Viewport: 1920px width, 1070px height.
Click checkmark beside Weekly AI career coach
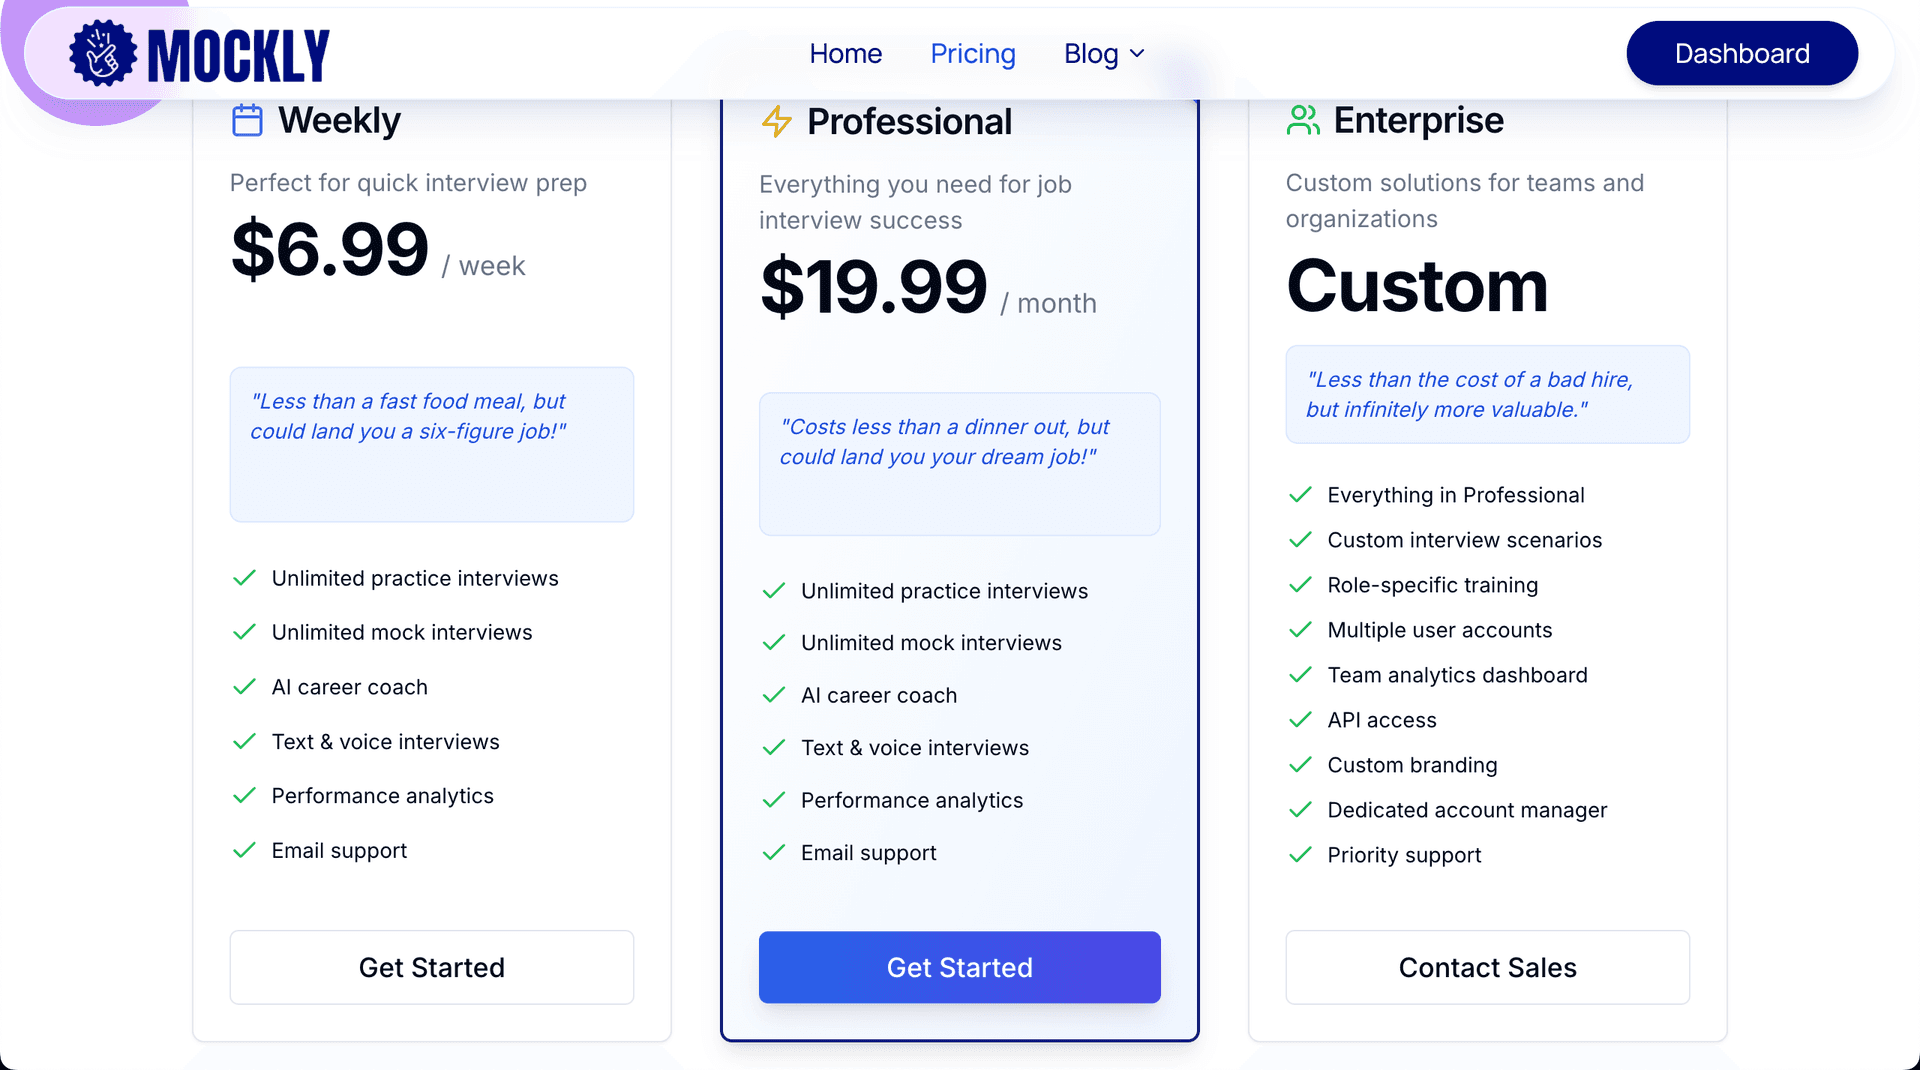[x=244, y=687]
